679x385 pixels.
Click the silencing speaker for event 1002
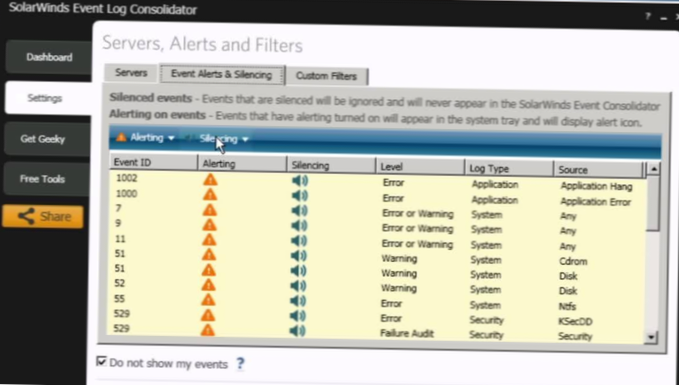(x=300, y=181)
